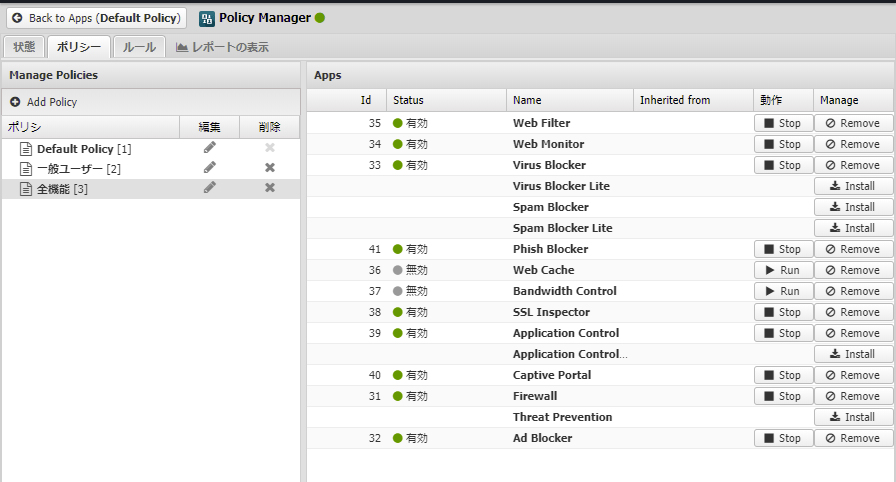Click pencil edit icon for 全機能 policy
Screen dimensions: 896x482
click(x=210, y=188)
